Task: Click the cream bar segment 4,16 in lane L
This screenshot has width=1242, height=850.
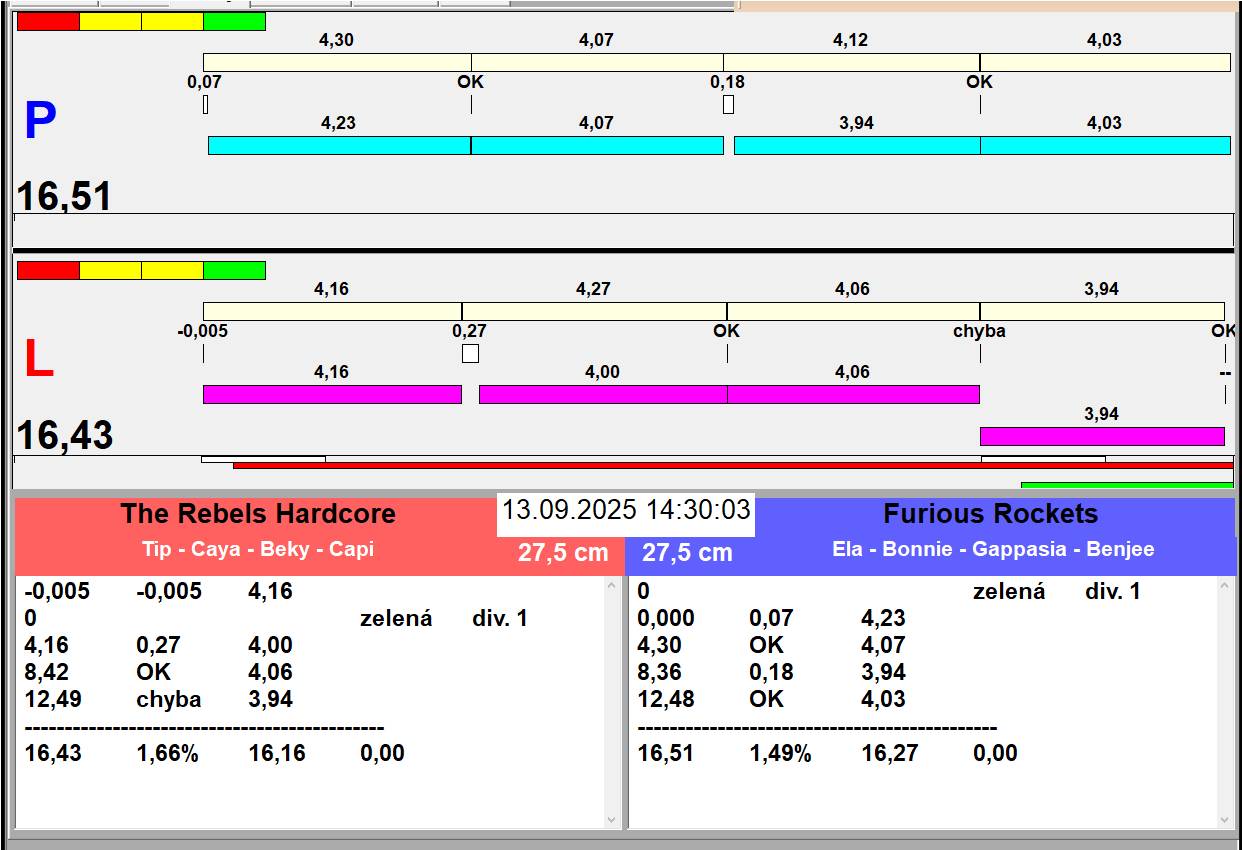Action: pyautogui.click(x=332, y=311)
